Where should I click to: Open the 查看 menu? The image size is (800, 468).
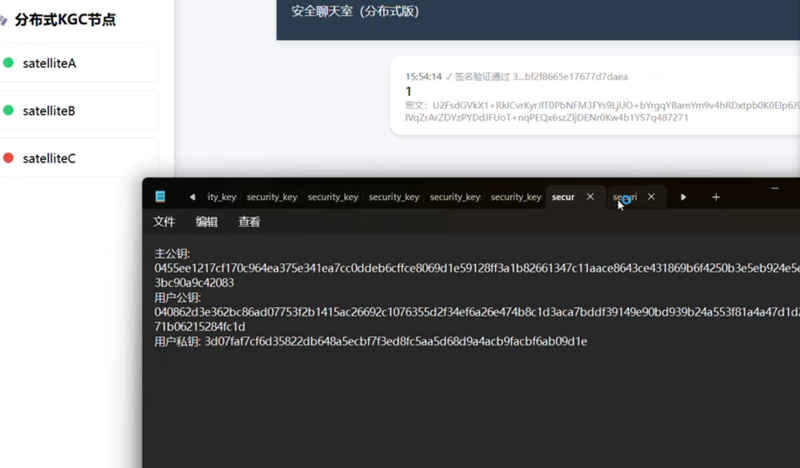pos(249,221)
